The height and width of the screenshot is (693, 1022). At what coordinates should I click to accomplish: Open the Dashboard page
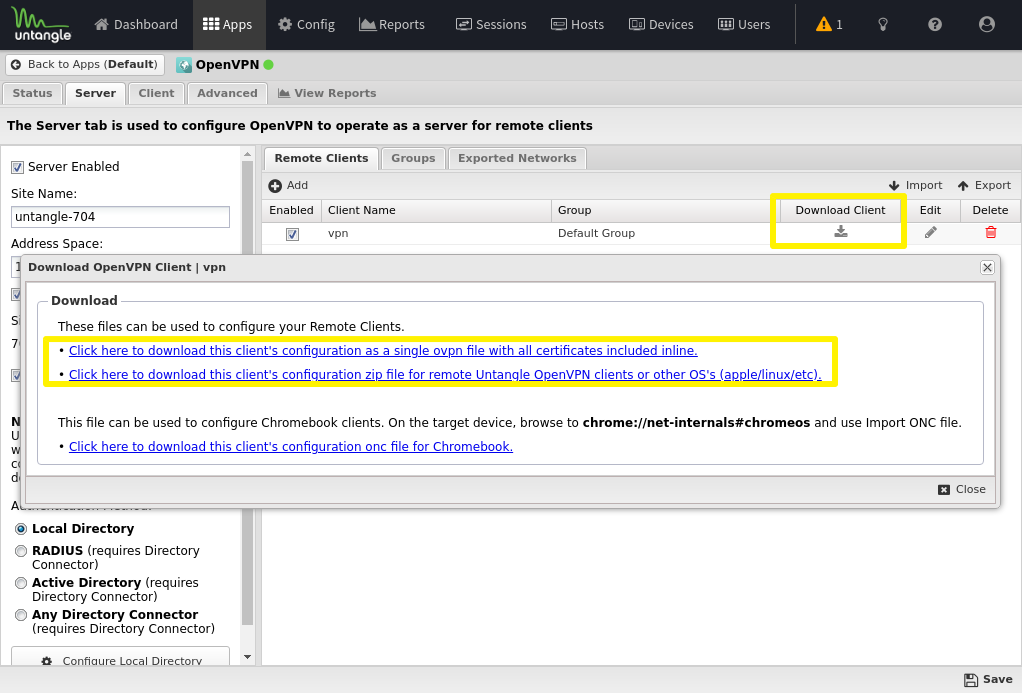pos(136,24)
